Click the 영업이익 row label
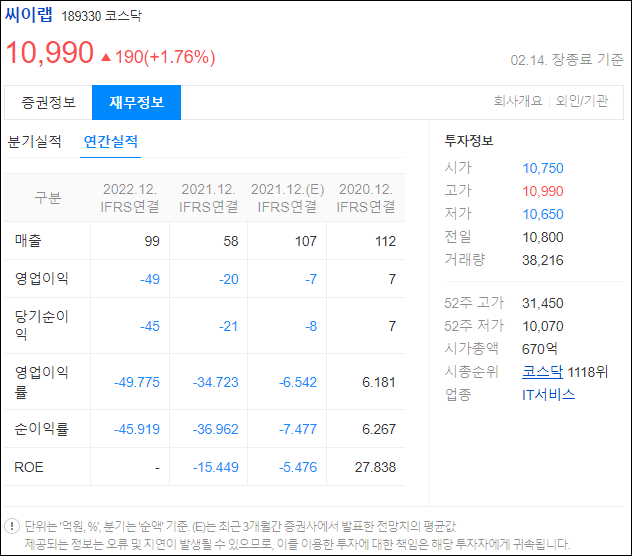 click(42, 279)
